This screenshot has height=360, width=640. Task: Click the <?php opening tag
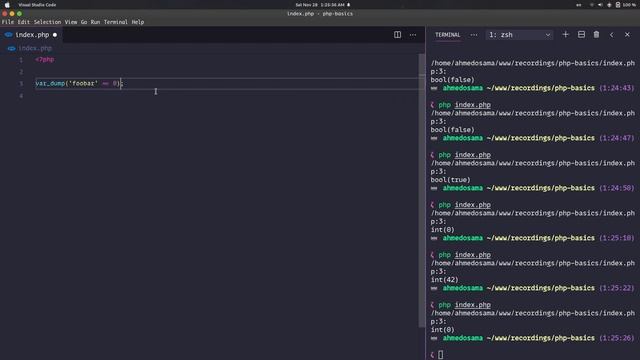click(44, 60)
